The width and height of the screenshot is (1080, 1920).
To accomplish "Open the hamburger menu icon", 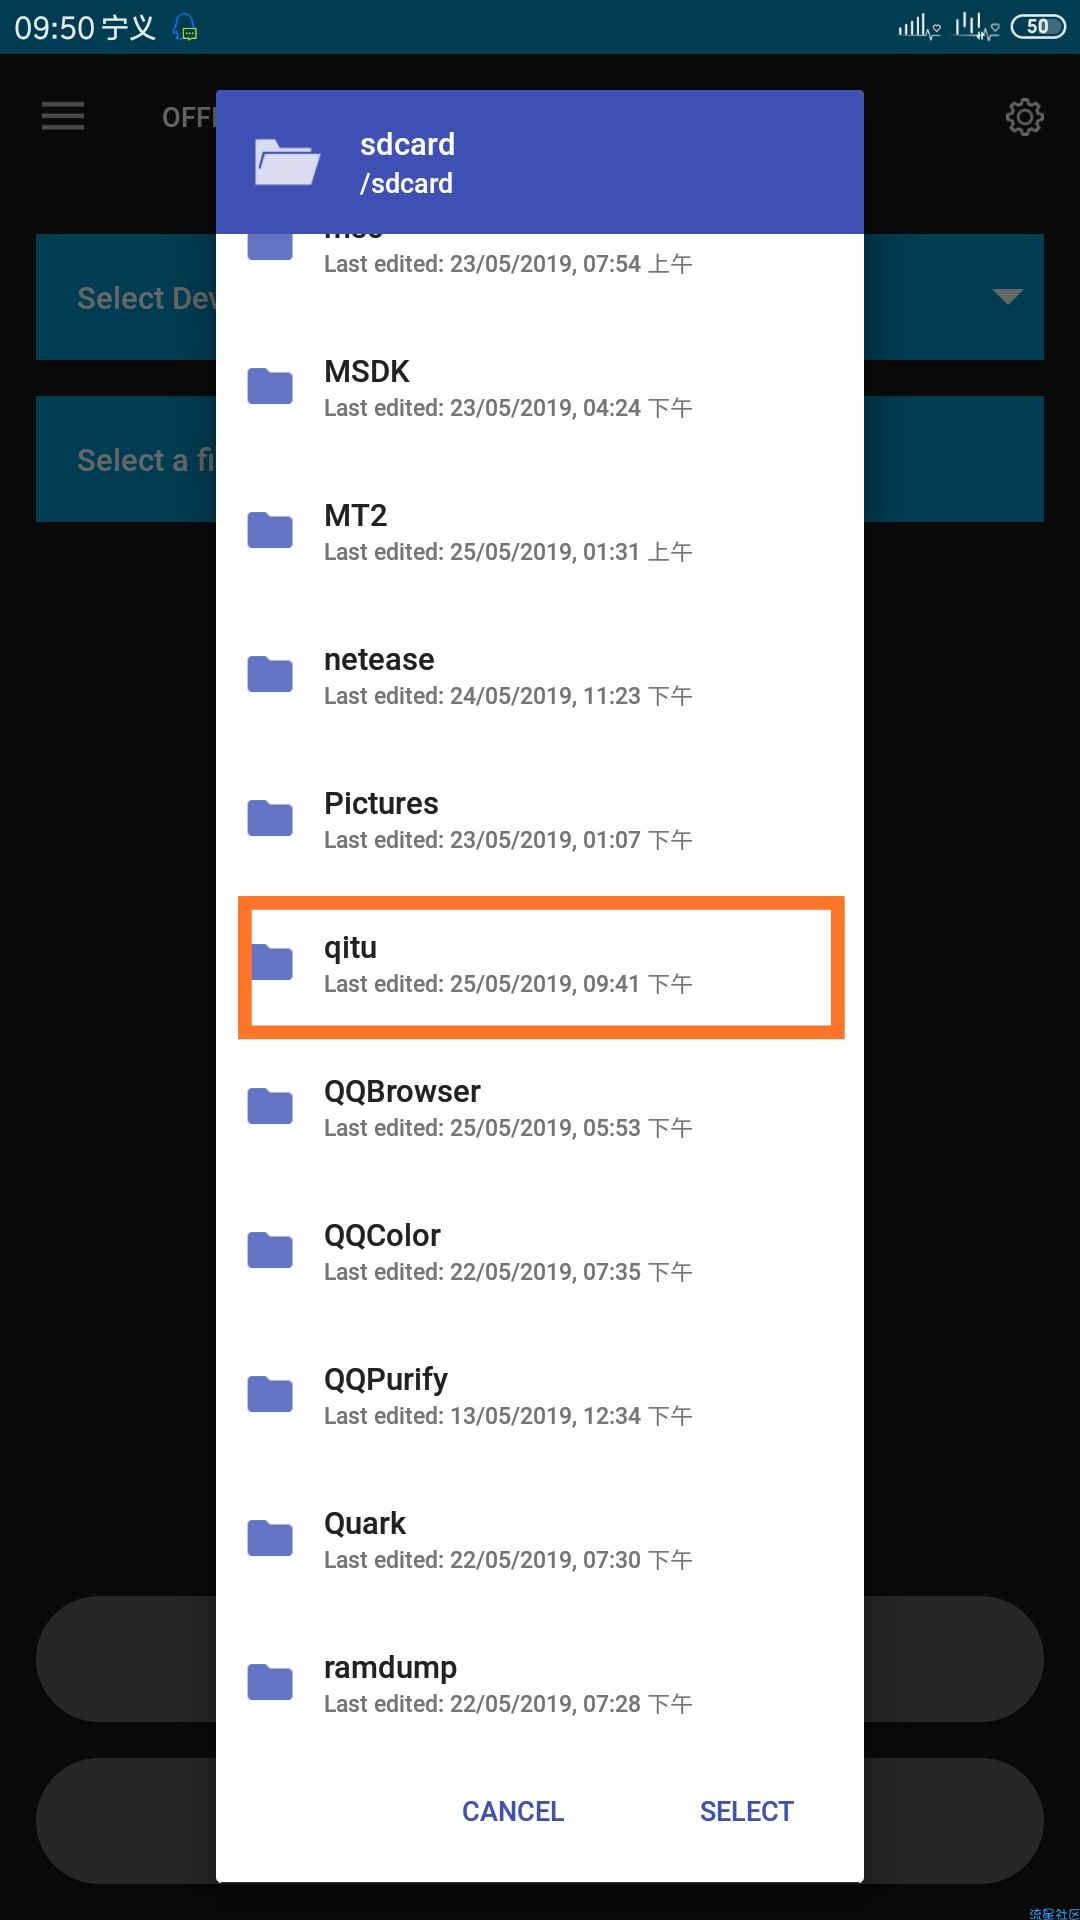I will coord(63,116).
